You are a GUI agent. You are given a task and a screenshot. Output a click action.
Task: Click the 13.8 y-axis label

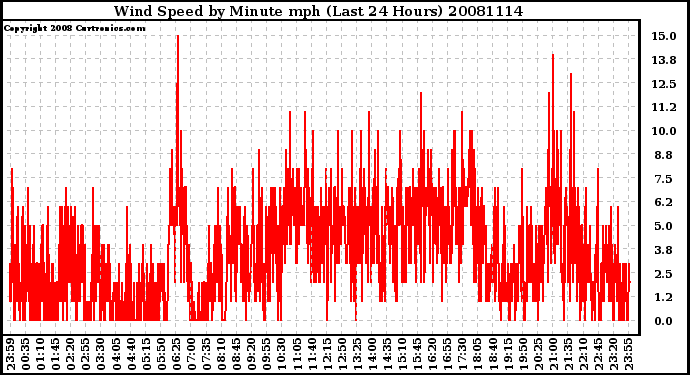click(x=664, y=60)
